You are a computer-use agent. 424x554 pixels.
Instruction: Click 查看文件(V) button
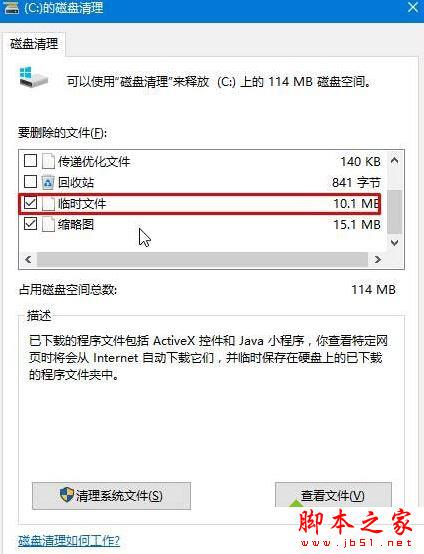click(x=333, y=495)
